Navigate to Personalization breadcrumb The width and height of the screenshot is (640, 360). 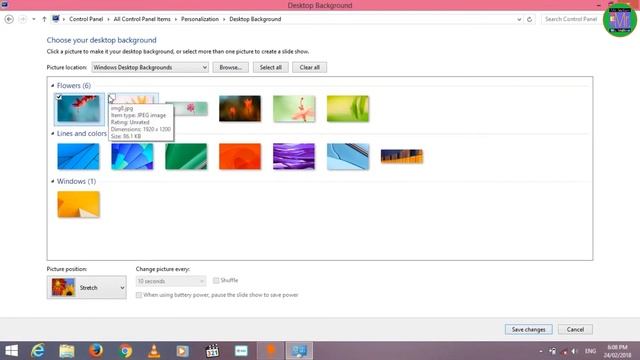tap(200, 19)
